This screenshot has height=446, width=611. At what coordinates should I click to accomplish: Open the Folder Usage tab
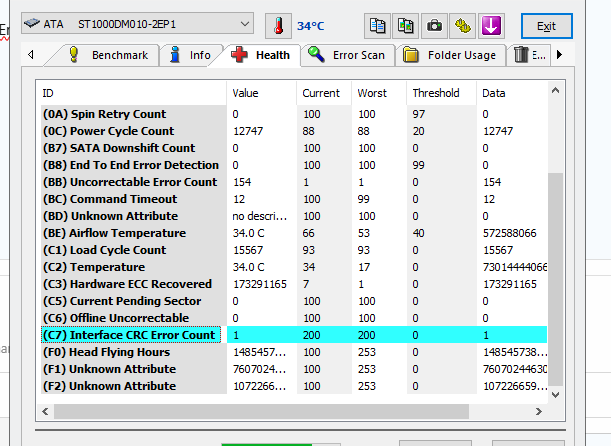point(450,55)
